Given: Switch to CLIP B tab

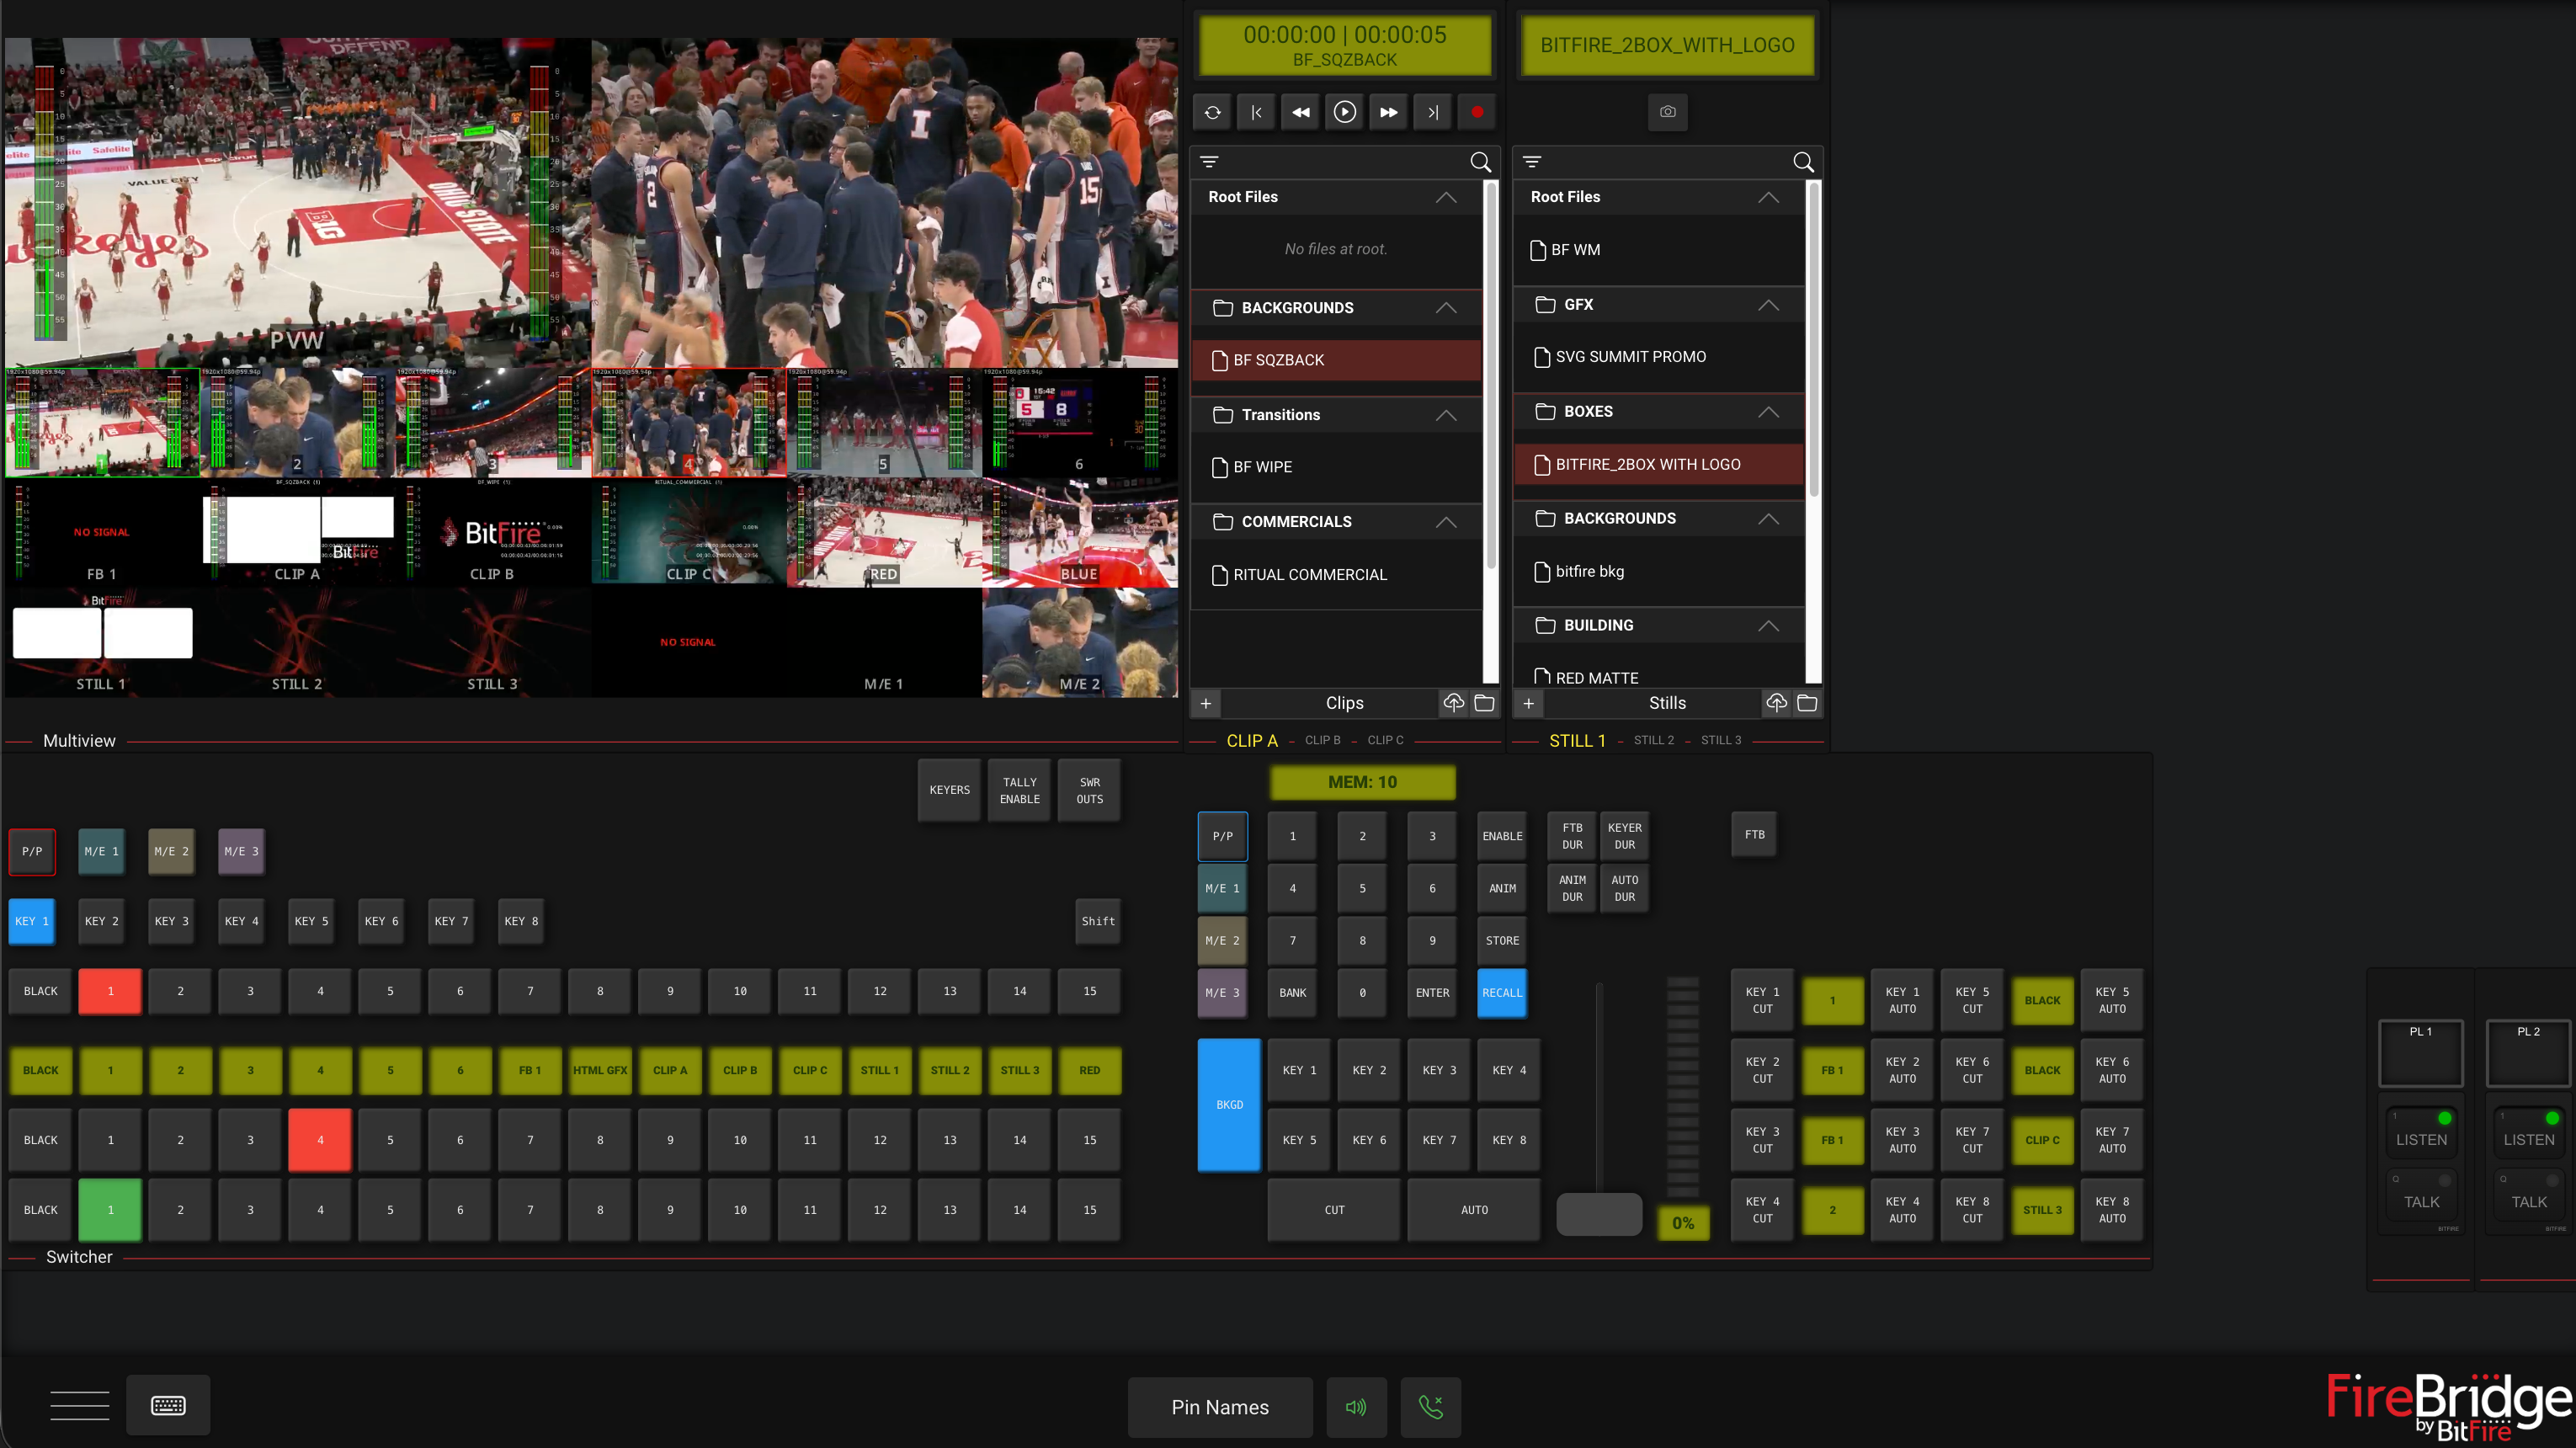Looking at the screenshot, I should [x=1322, y=740].
